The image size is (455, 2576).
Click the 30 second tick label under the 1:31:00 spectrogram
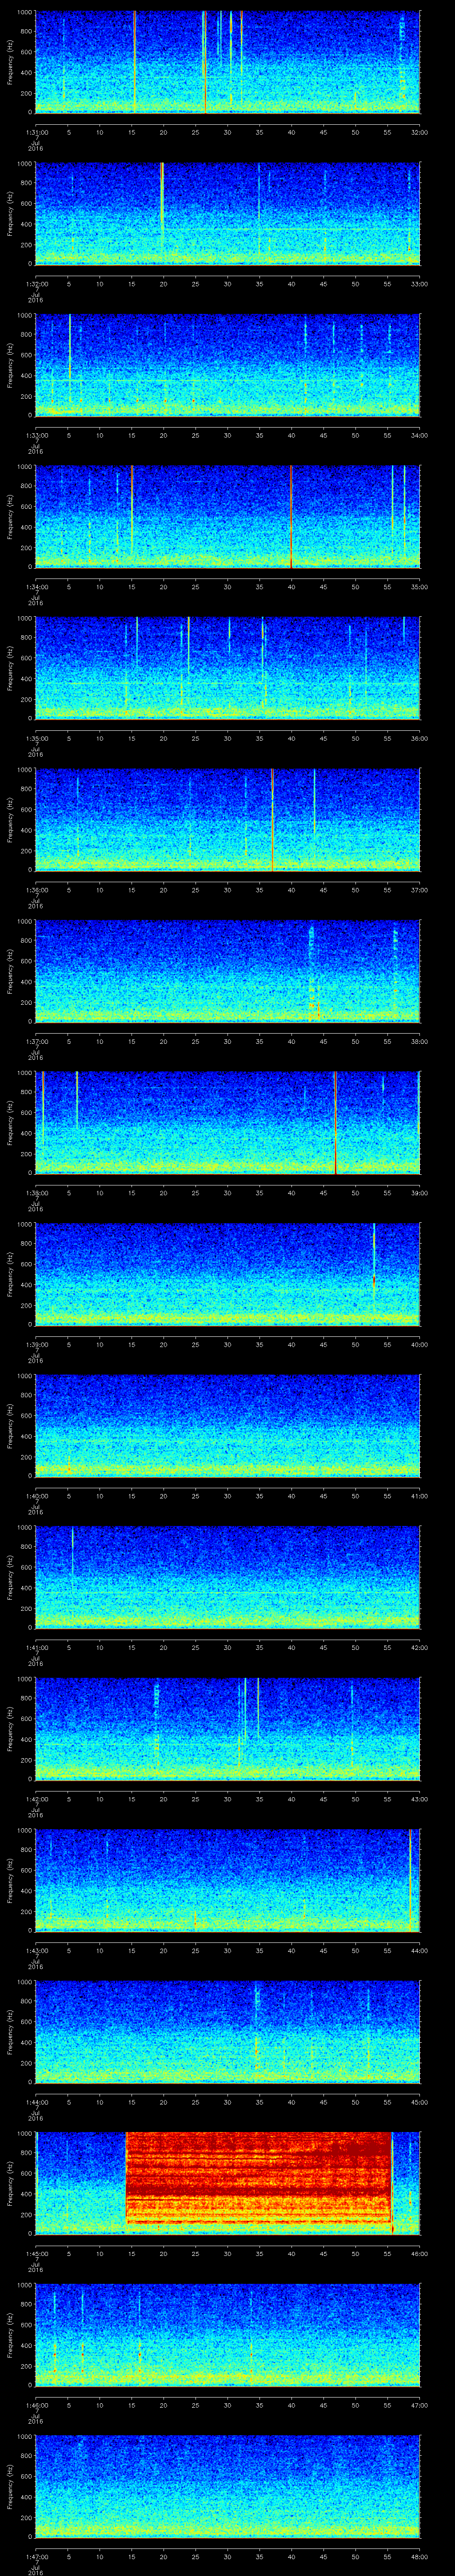point(227,132)
